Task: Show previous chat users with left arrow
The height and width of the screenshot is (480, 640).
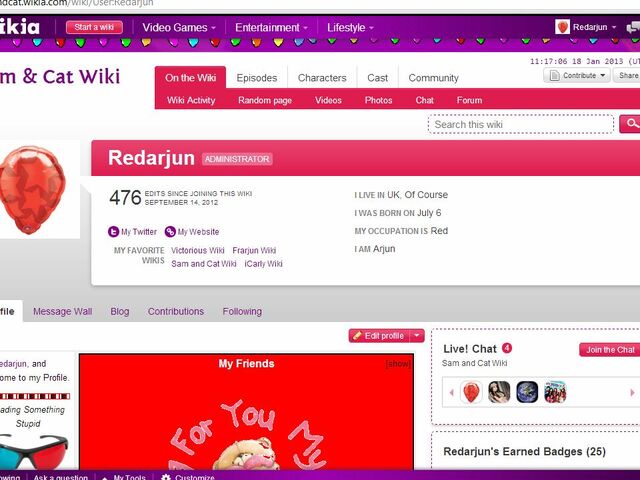Action: [451, 393]
